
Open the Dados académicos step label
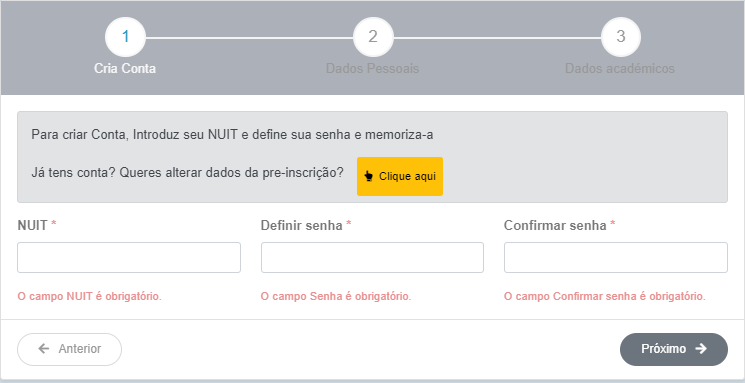620,68
